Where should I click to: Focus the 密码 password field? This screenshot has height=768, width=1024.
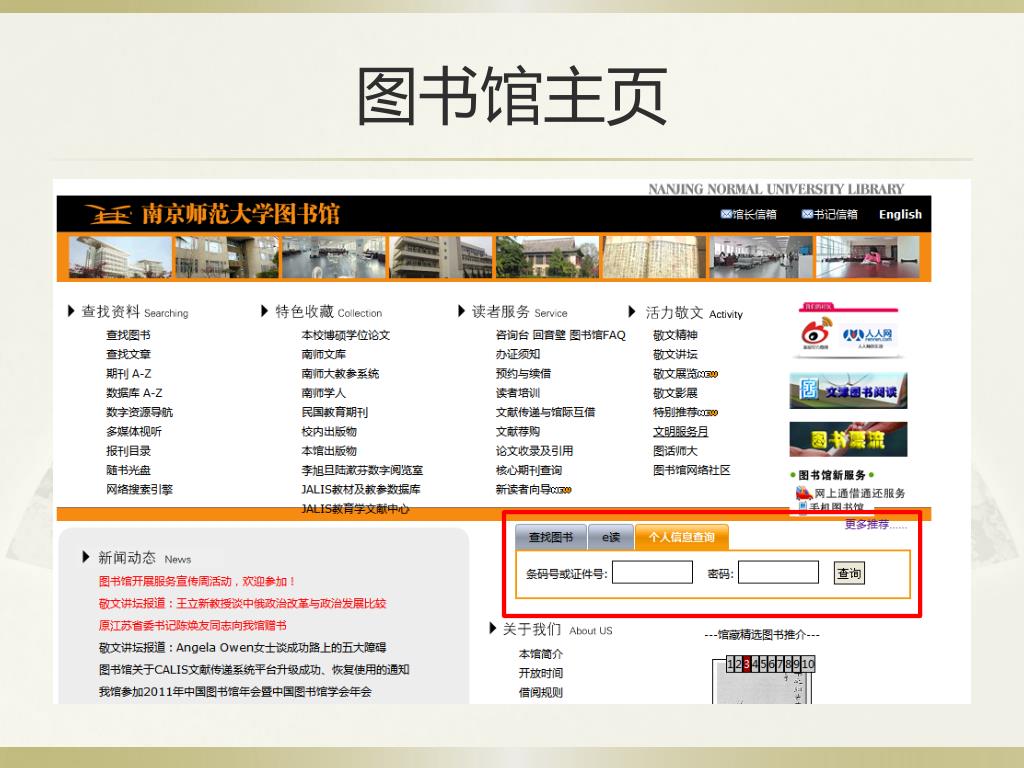point(778,573)
